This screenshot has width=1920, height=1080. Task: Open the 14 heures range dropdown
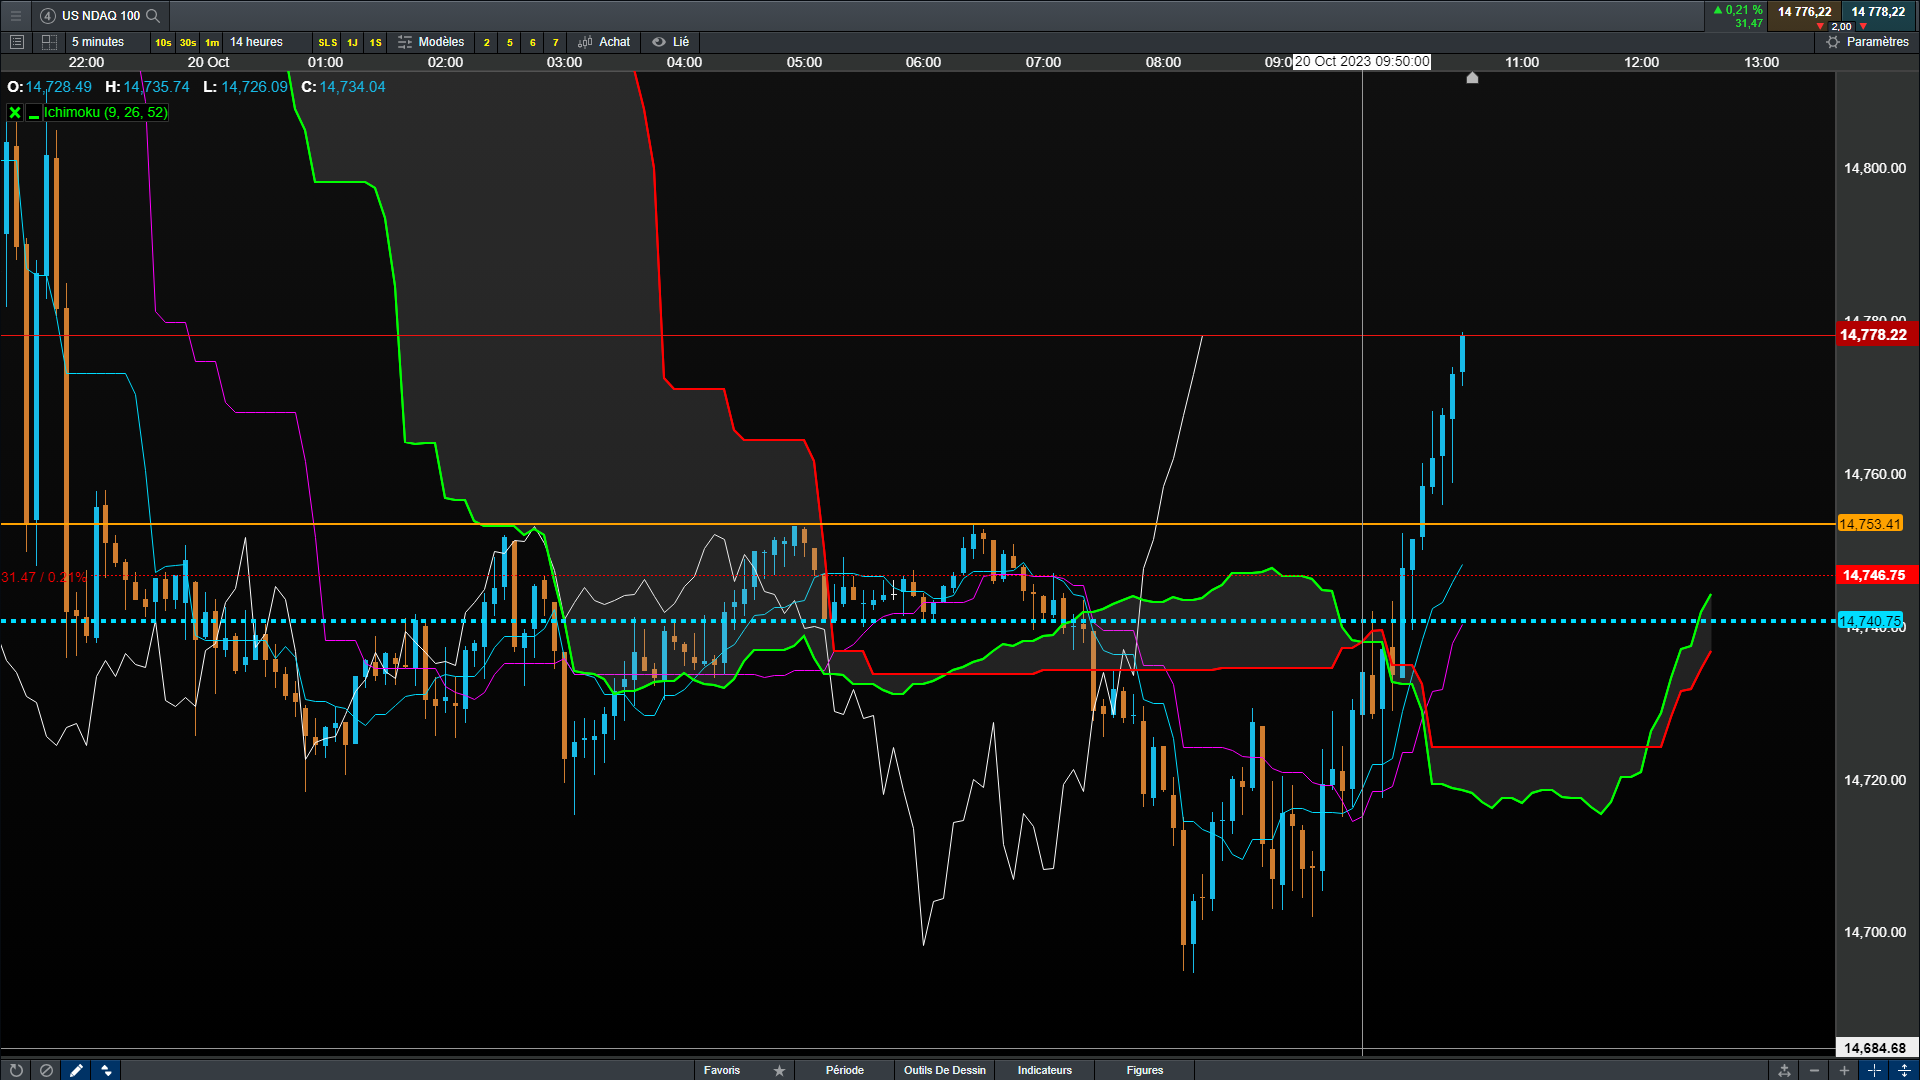pos(256,42)
